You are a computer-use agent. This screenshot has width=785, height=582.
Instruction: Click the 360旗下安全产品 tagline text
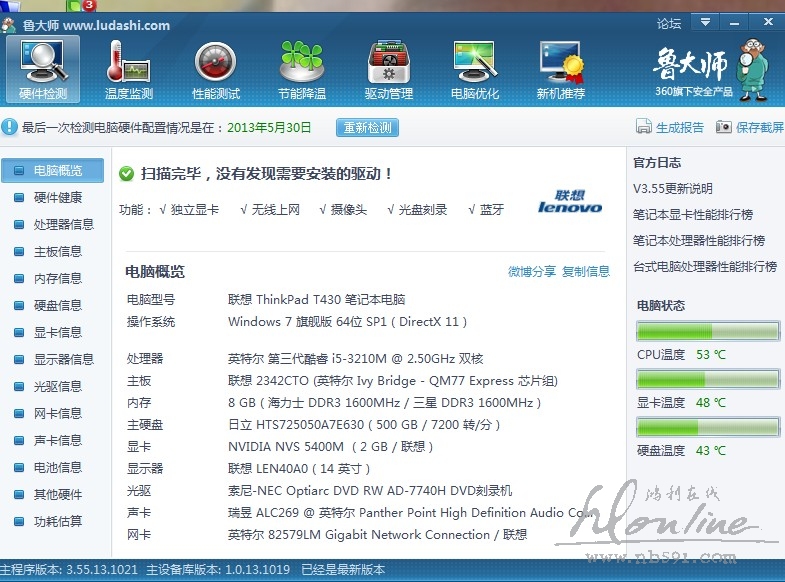694,92
